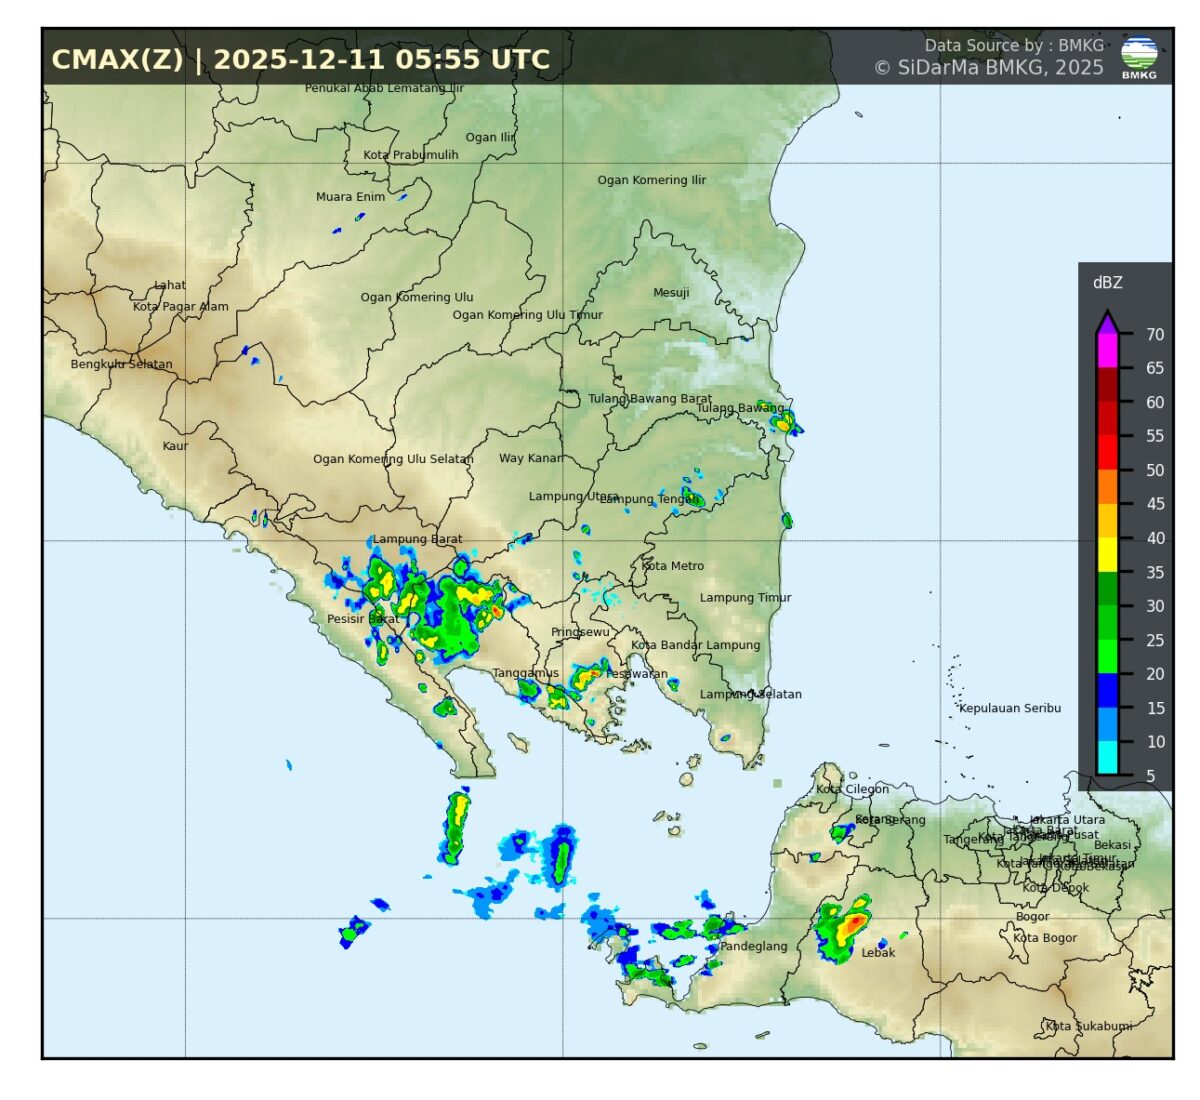Click the Ogan Komering Ilir label
The height and width of the screenshot is (1100, 1200).
(651, 181)
